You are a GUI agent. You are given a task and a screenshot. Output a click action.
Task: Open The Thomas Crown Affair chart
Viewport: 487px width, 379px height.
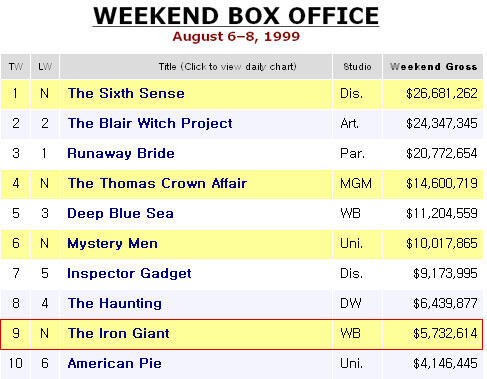157,183
